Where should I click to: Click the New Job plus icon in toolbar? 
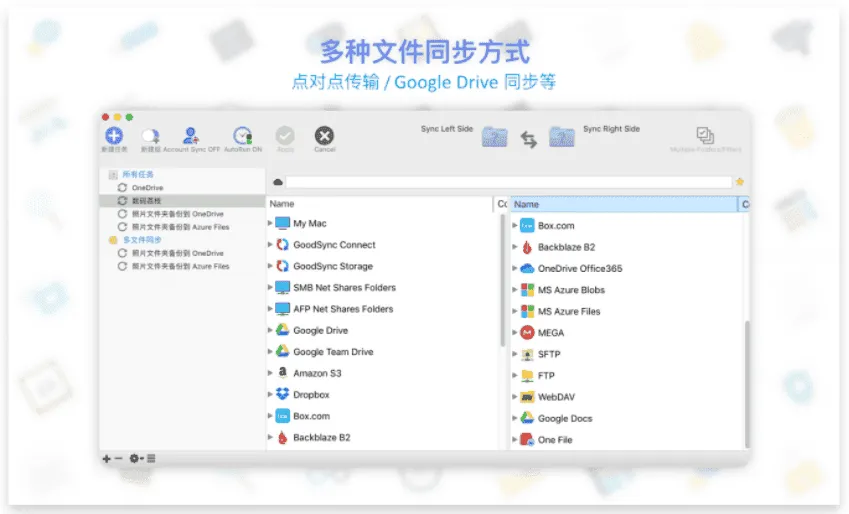[114, 135]
